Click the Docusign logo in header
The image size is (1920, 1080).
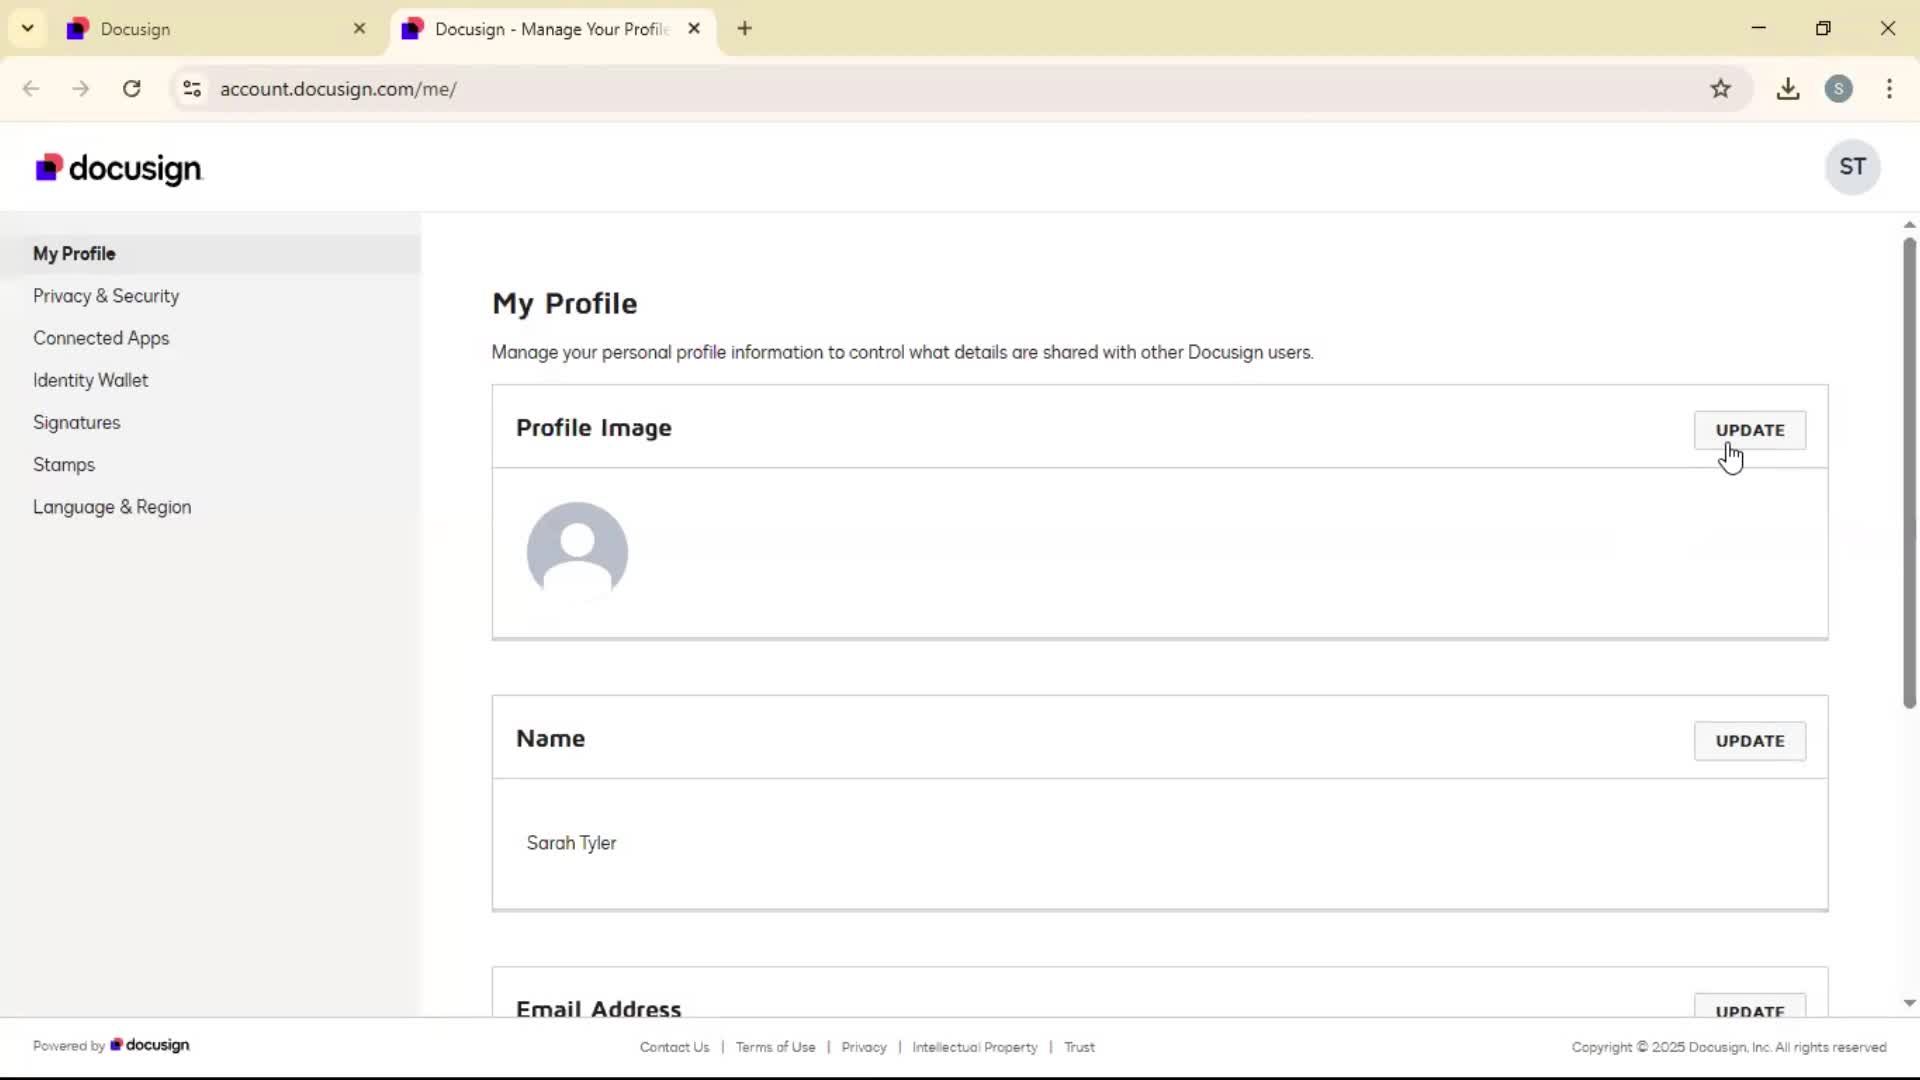(119, 168)
